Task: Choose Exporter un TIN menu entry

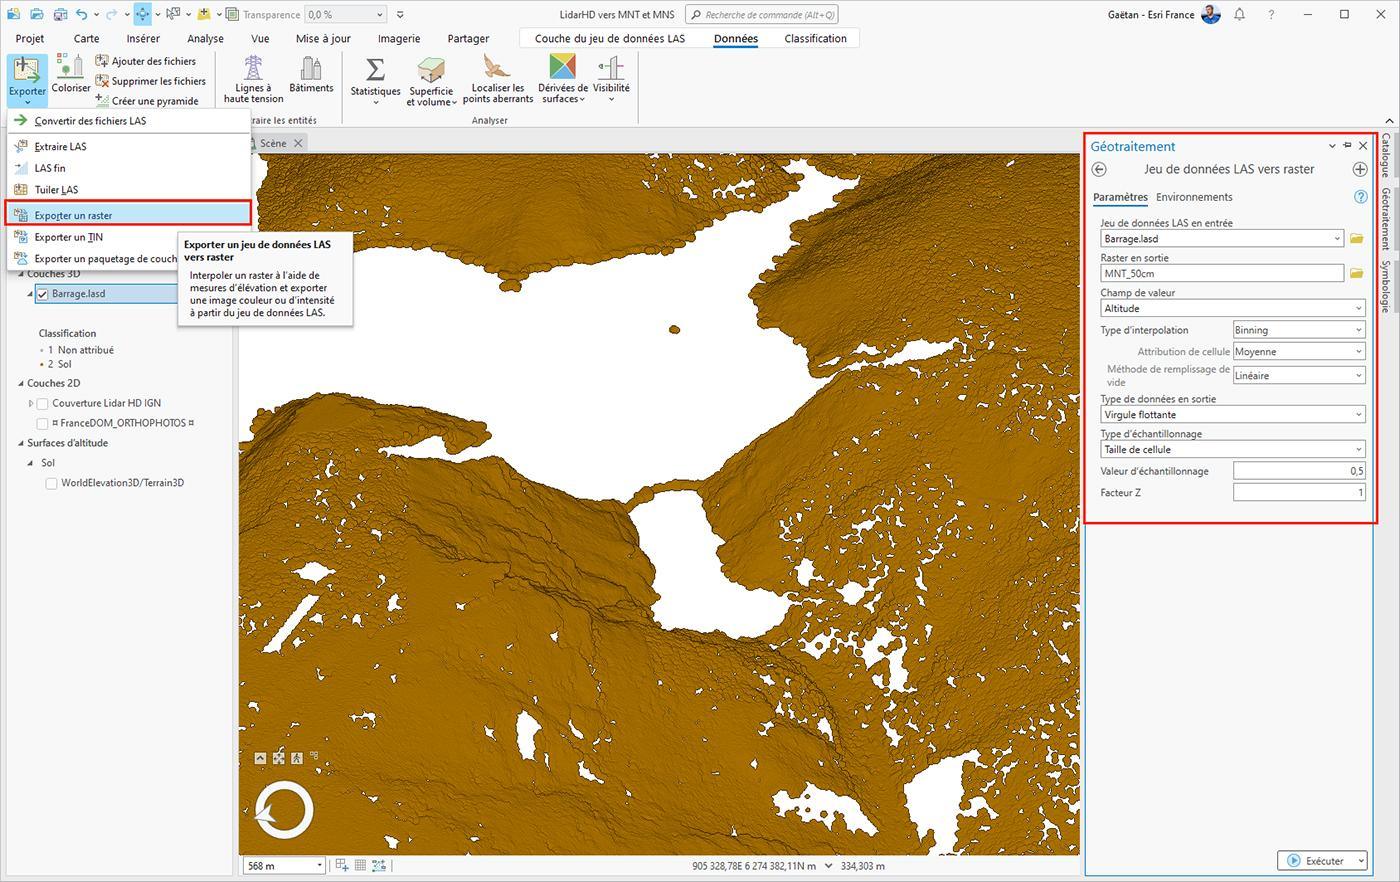Action: click(68, 237)
